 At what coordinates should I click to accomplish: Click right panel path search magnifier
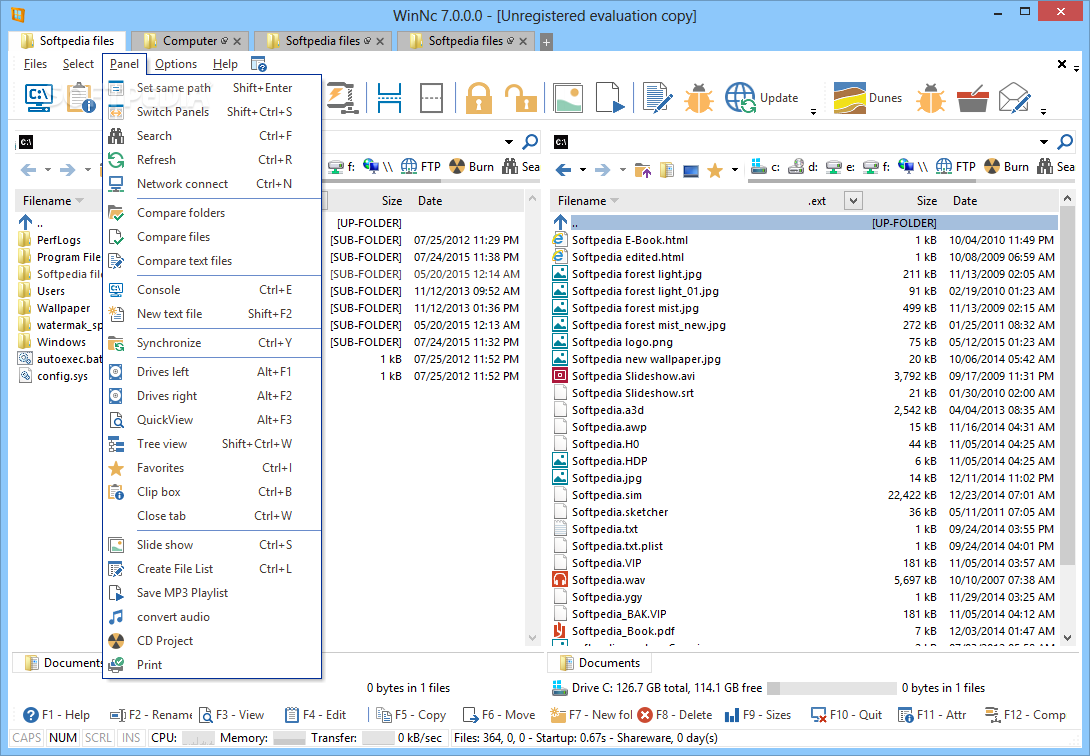[1064, 142]
